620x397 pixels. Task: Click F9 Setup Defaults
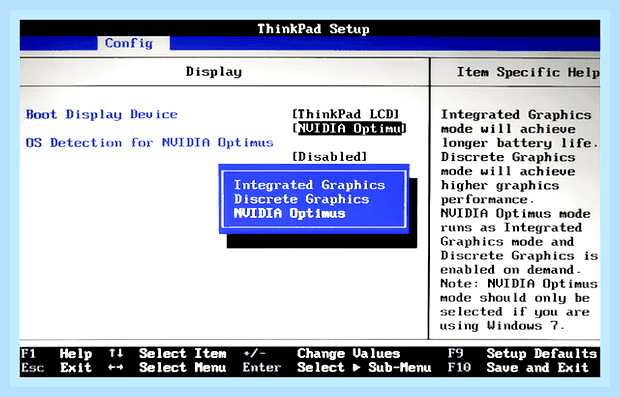(522, 353)
